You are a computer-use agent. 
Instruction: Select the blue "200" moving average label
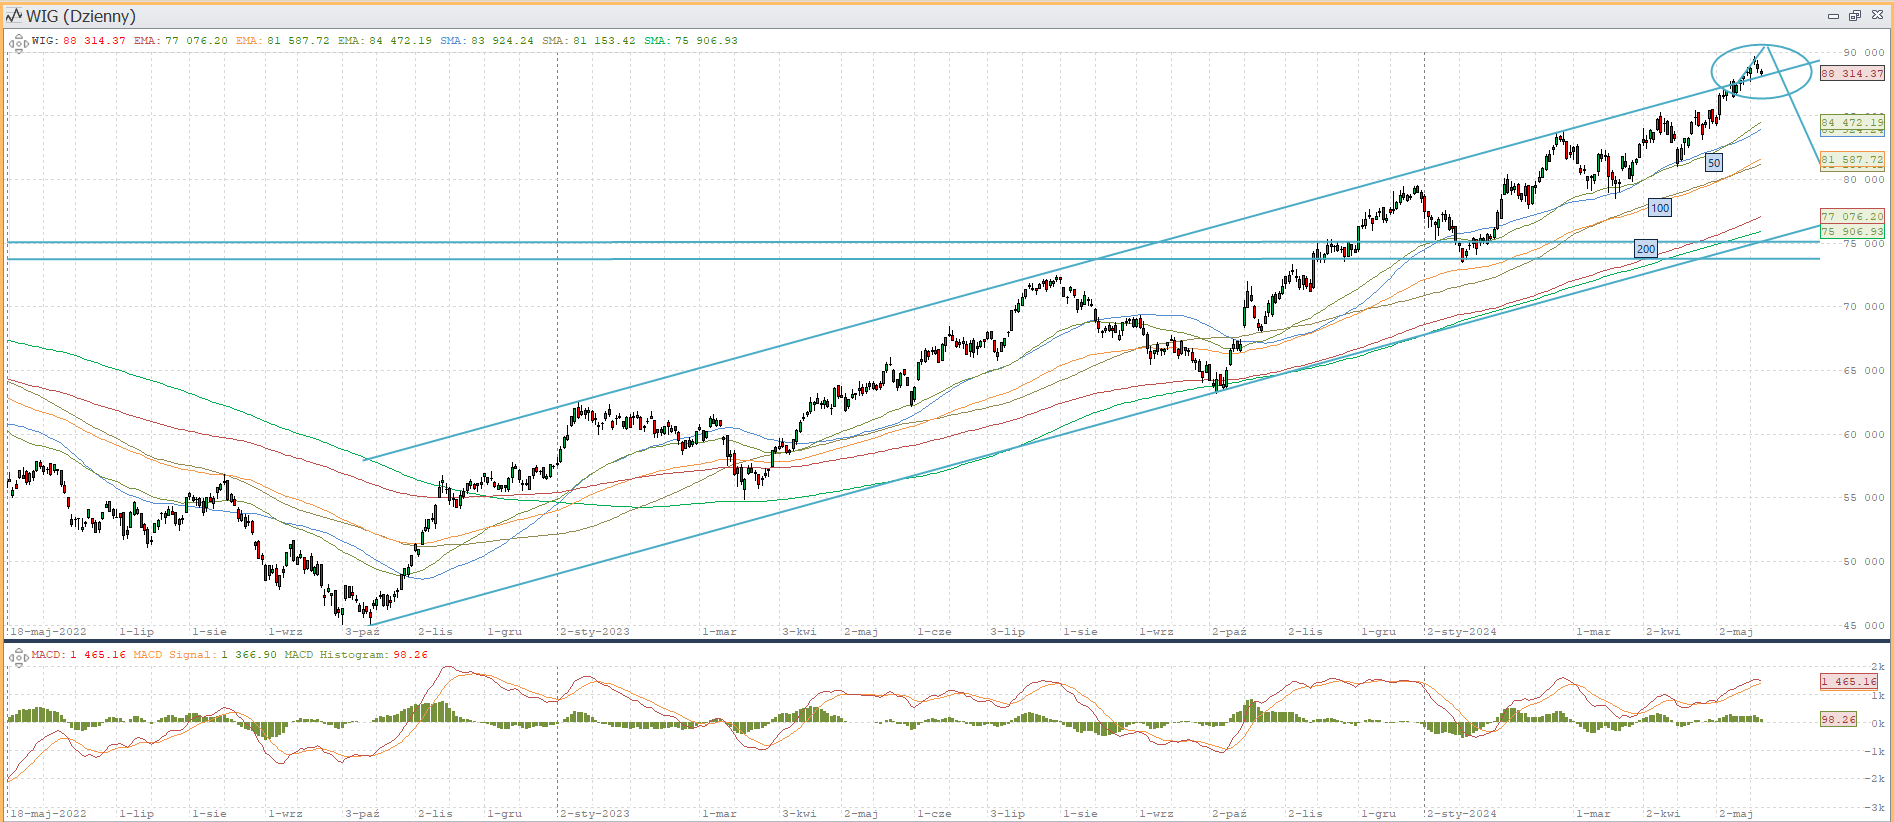tap(1645, 249)
